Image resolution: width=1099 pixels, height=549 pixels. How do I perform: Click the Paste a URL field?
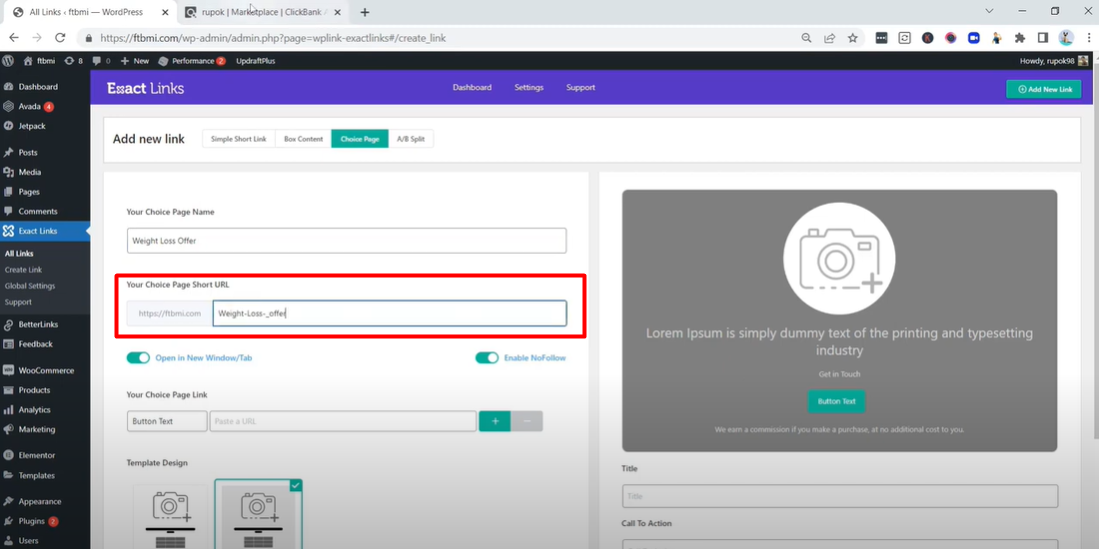pyautogui.click(x=343, y=421)
